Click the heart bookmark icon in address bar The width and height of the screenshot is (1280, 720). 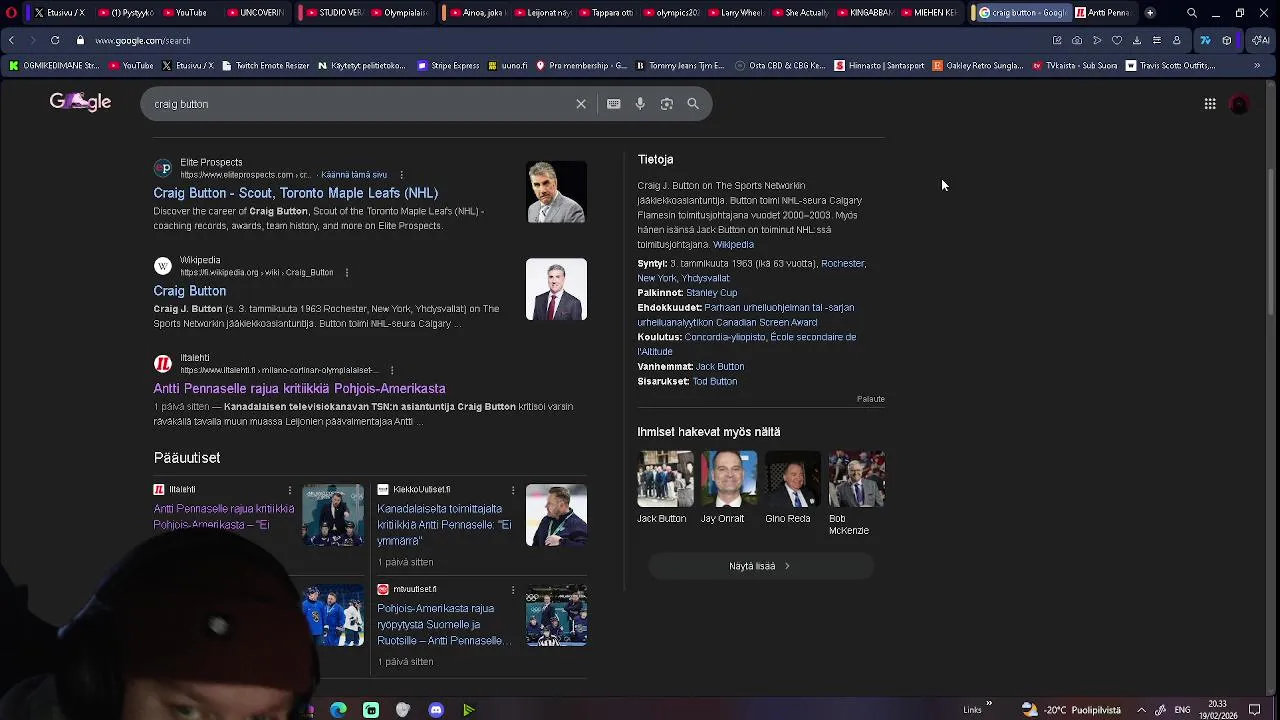coord(1117,40)
